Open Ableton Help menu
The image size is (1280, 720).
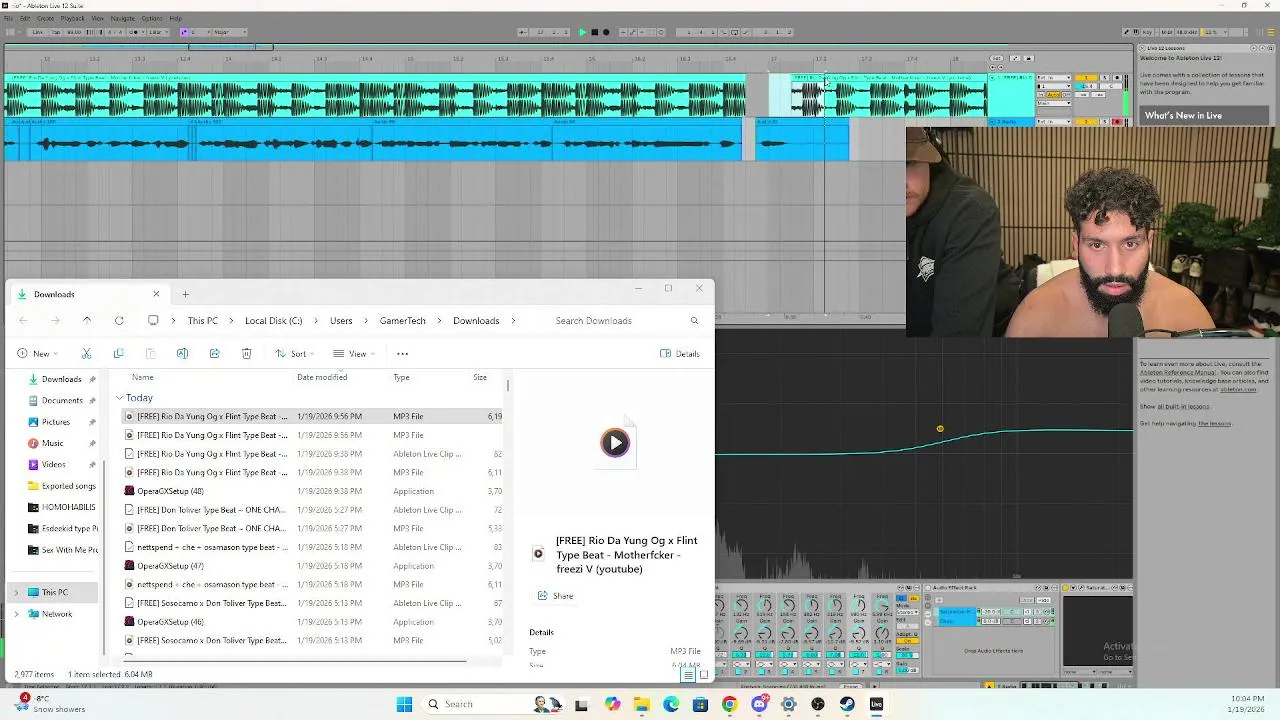[175, 18]
